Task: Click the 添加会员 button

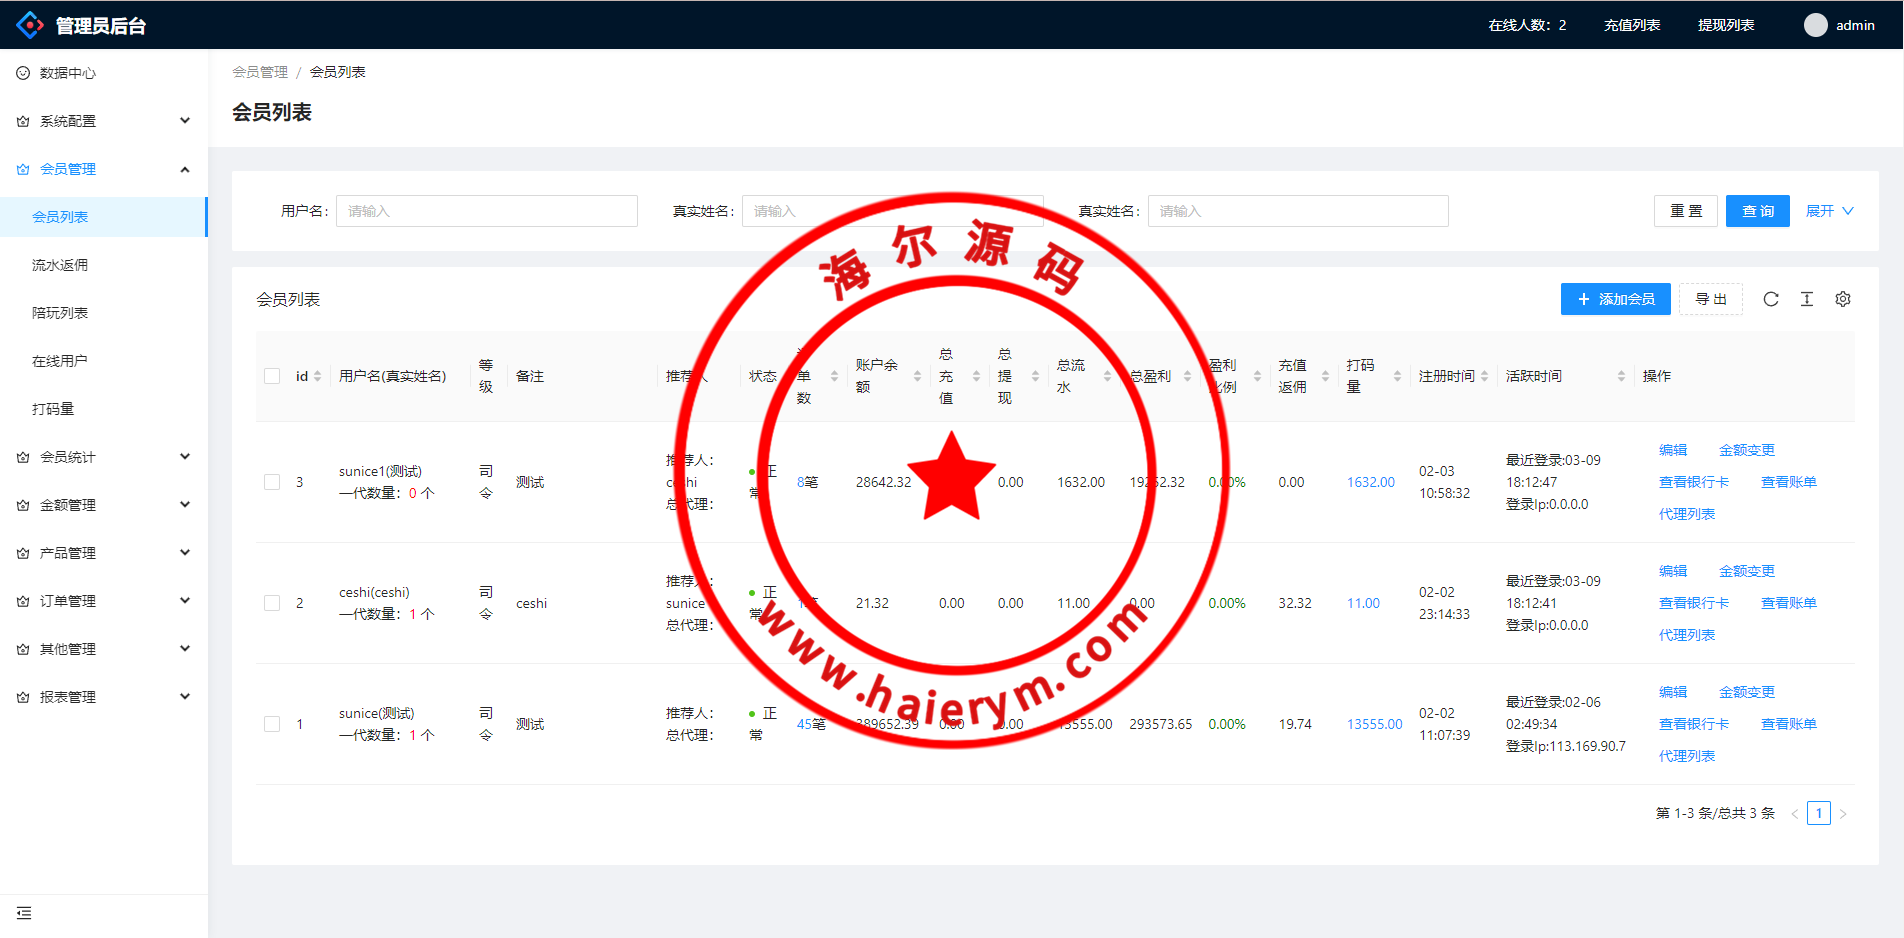Action: [x=1615, y=299]
